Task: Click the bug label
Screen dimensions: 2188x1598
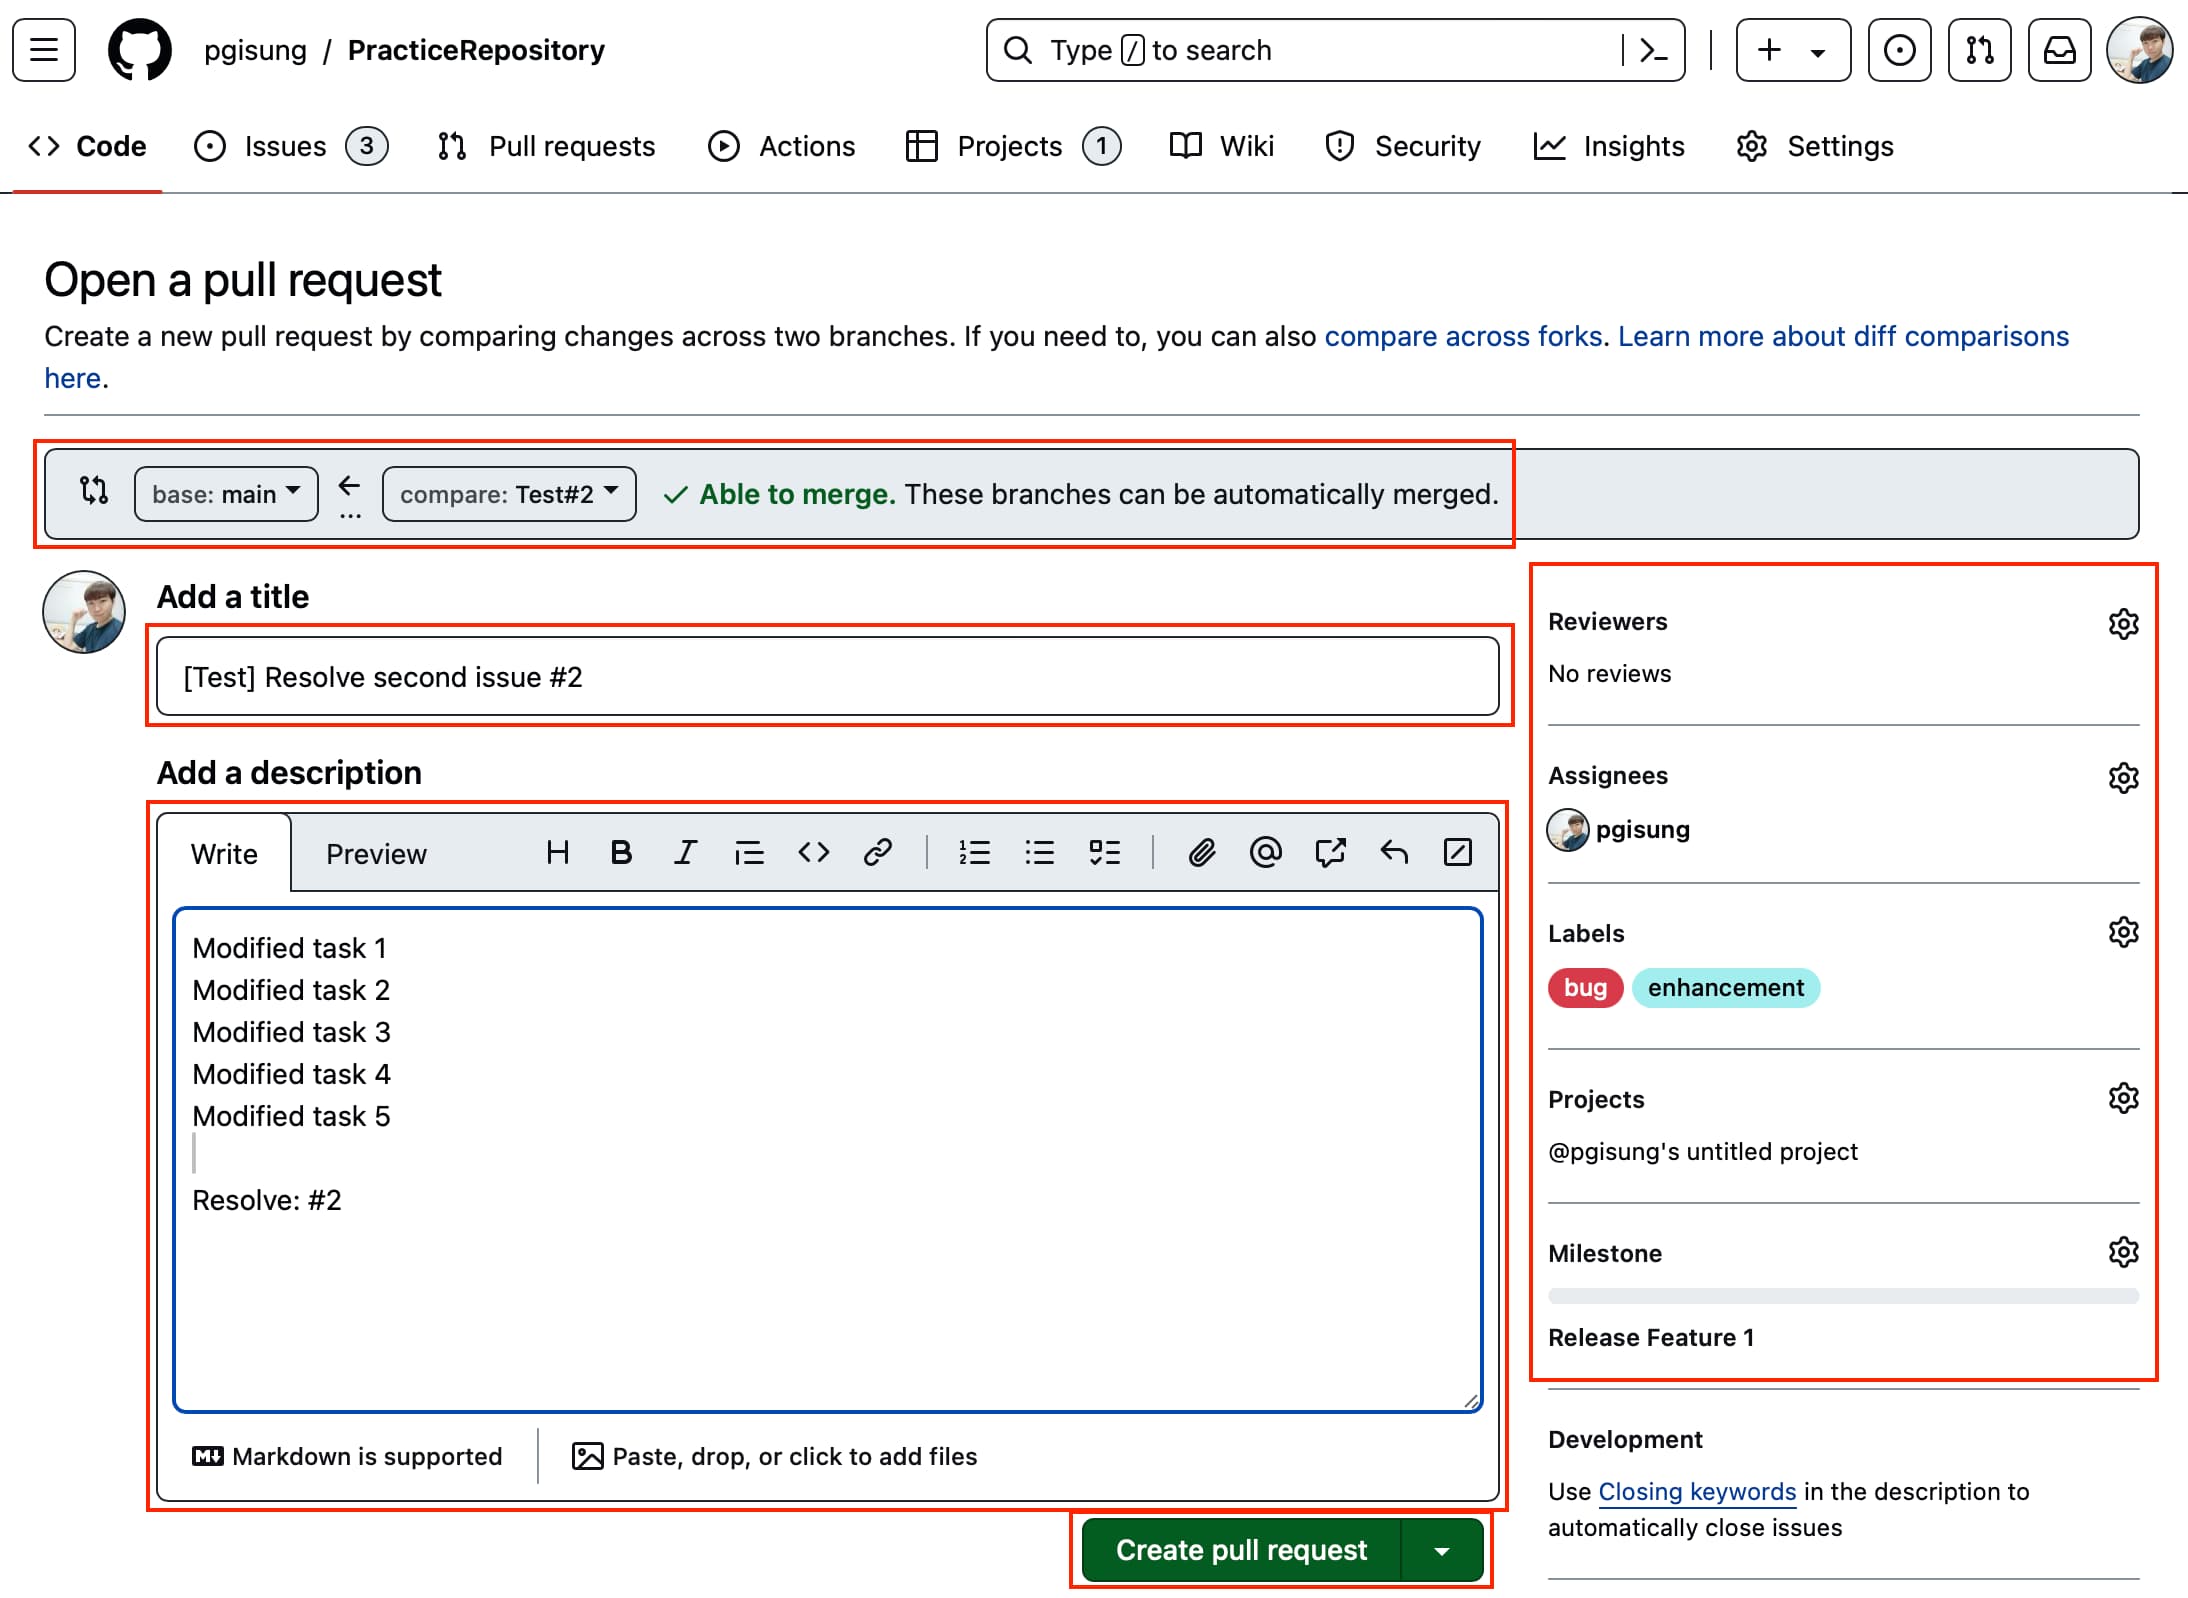Action: [1585, 988]
